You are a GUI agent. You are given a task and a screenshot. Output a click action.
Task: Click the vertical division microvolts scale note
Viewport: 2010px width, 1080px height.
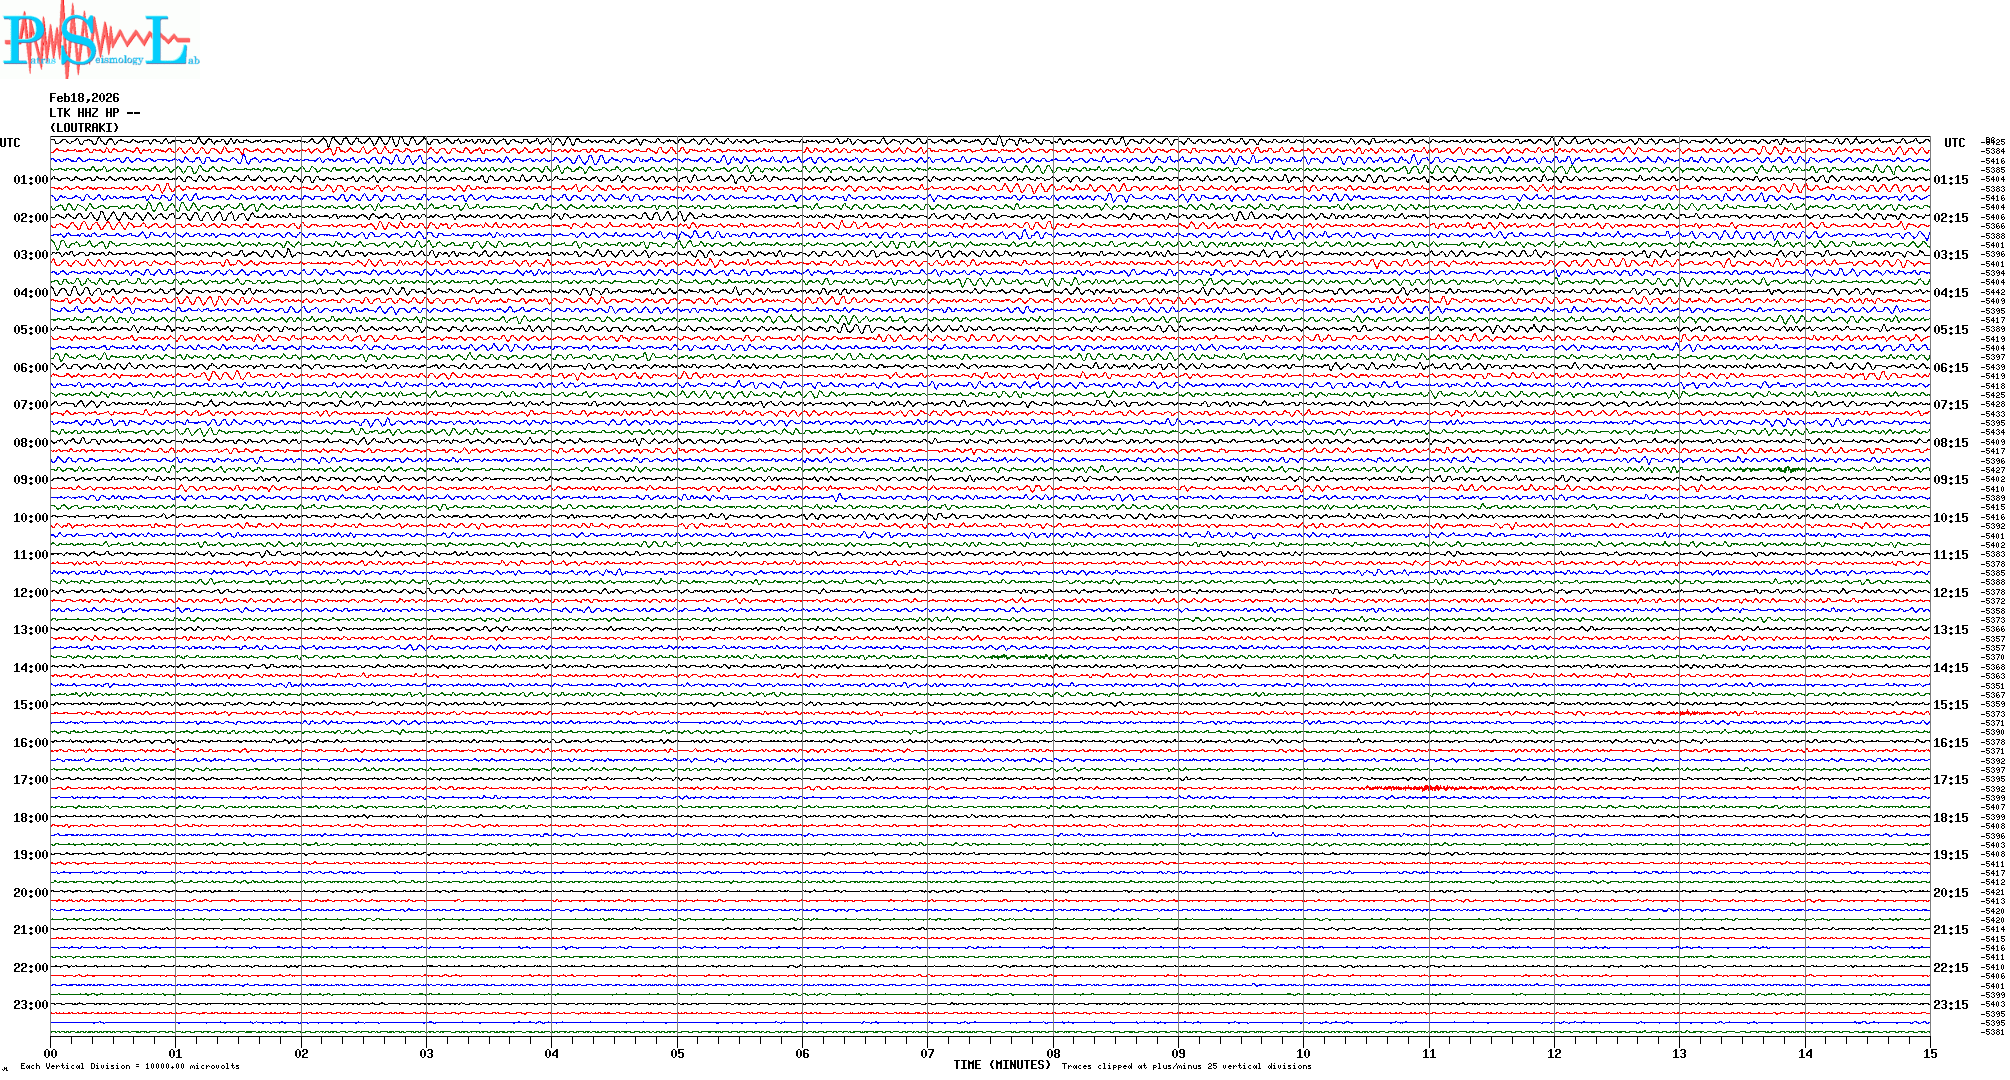click(130, 1066)
